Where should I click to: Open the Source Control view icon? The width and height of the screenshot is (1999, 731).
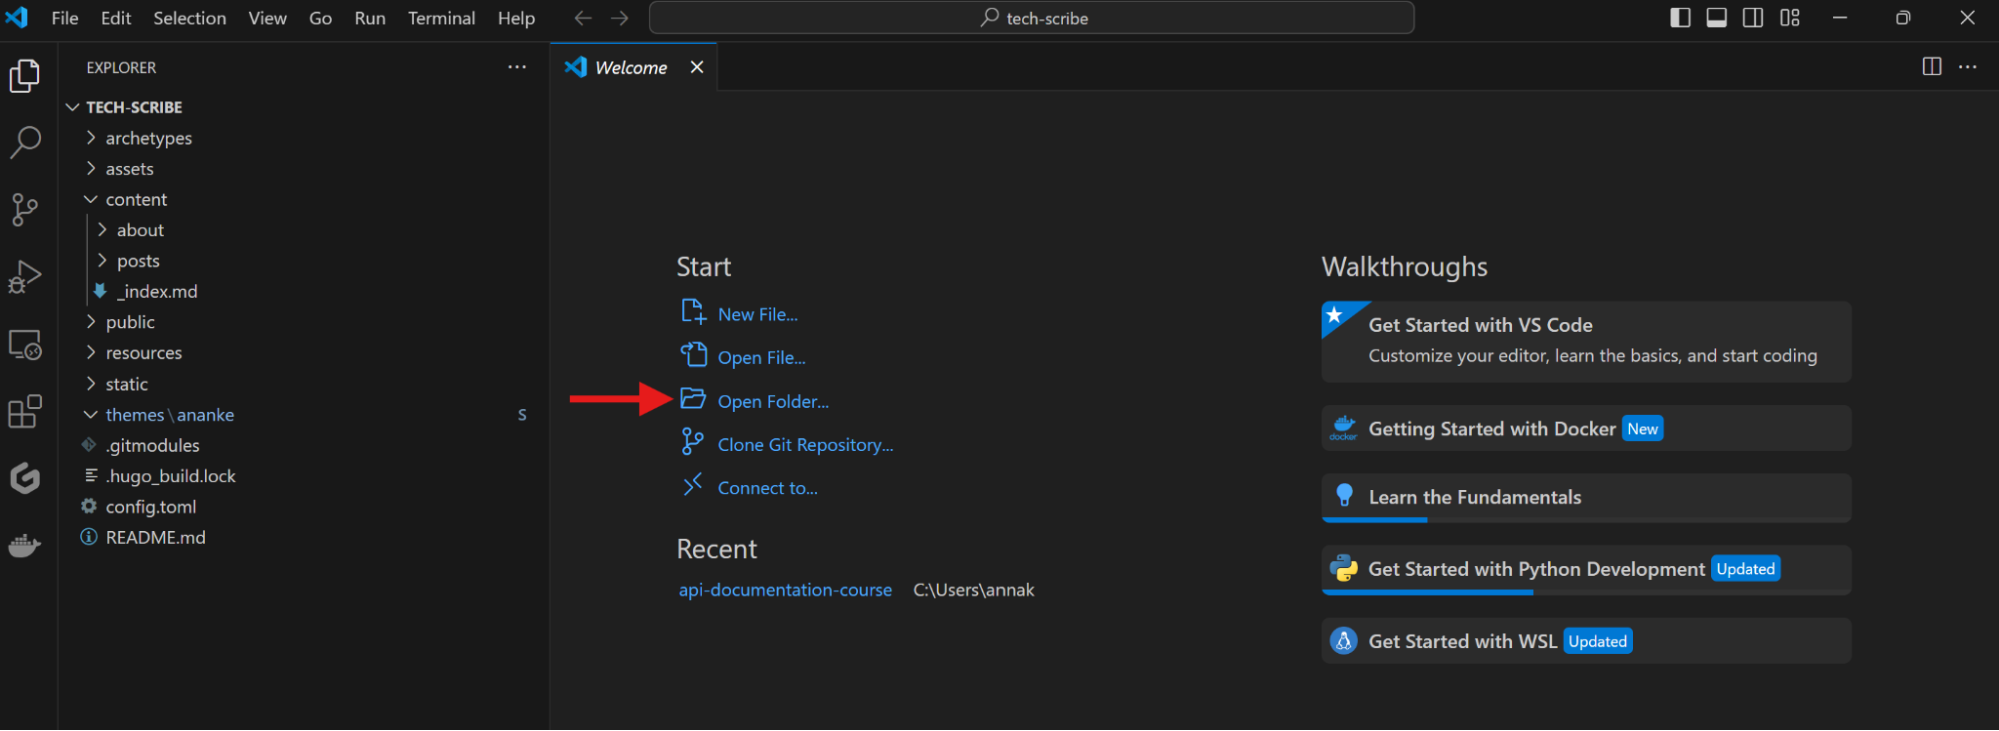click(x=24, y=209)
